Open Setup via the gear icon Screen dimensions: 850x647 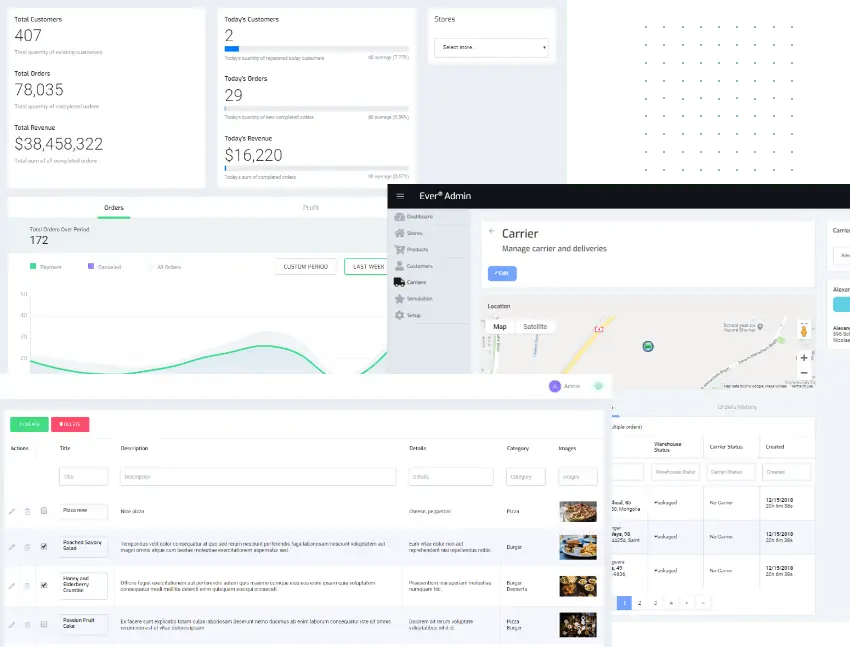pyautogui.click(x=400, y=315)
